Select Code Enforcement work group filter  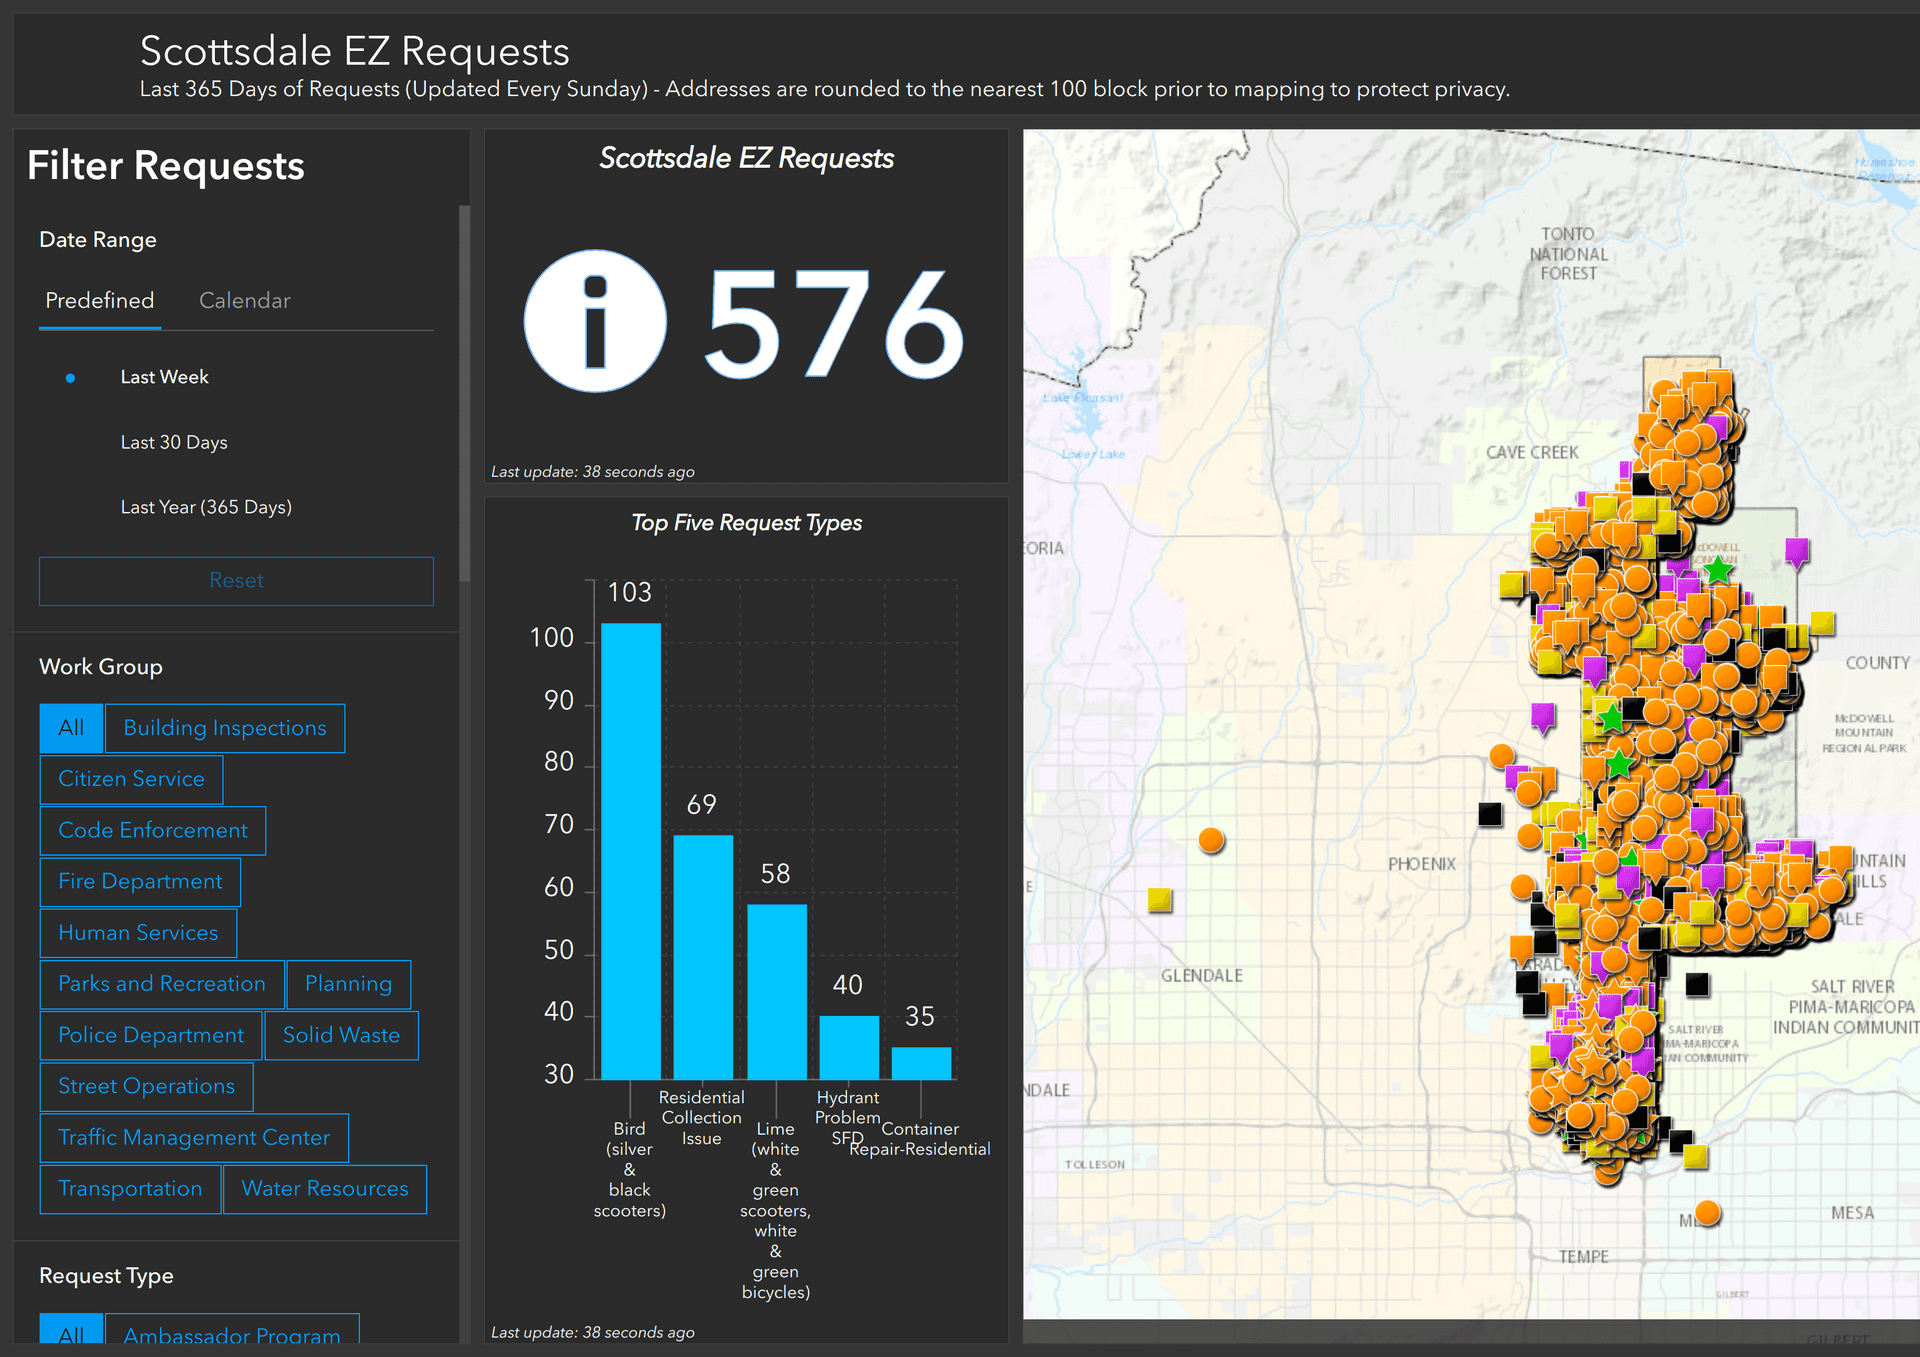pyautogui.click(x=150, y=830)
